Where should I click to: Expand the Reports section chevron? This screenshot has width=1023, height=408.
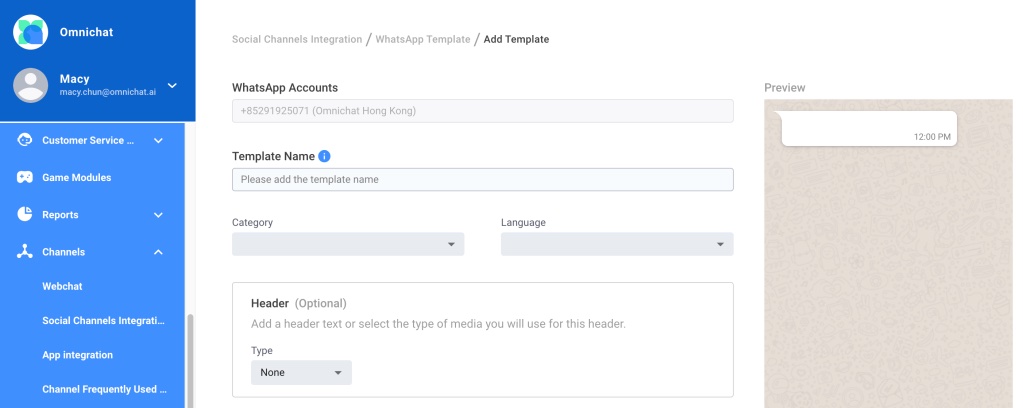(158, 214)
